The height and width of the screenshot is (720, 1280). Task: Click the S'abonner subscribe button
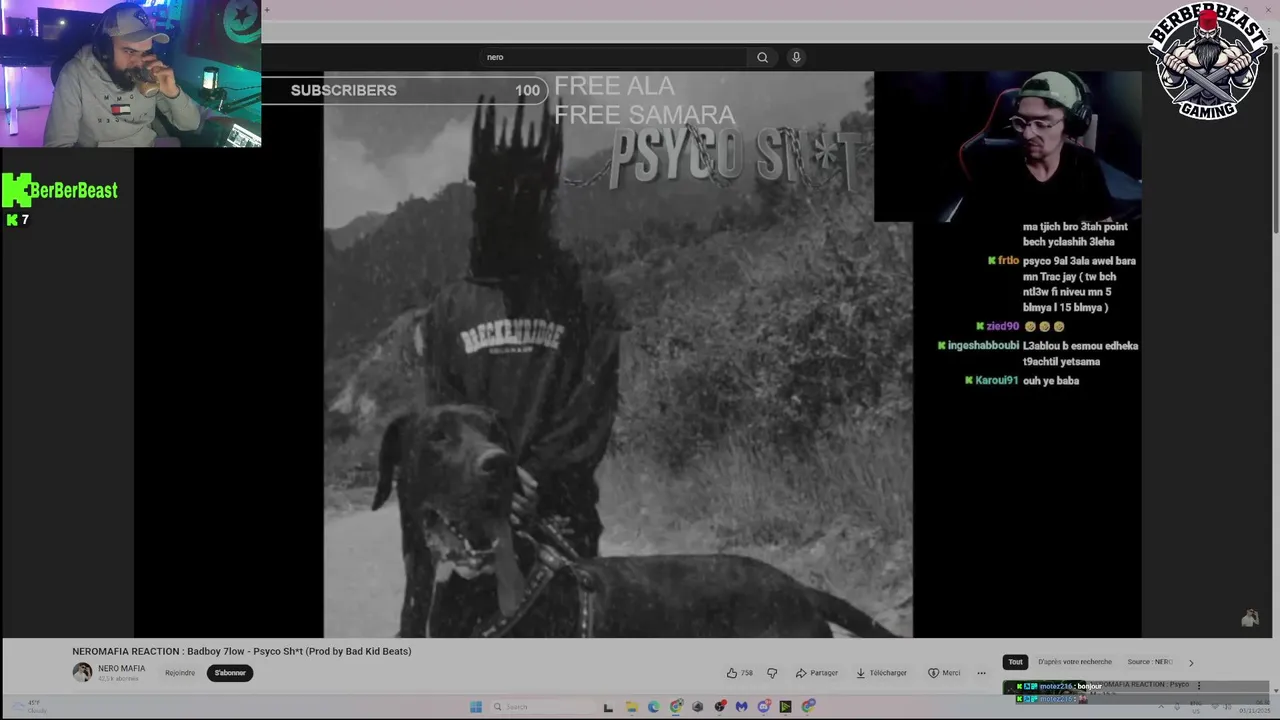coord(230,673)
